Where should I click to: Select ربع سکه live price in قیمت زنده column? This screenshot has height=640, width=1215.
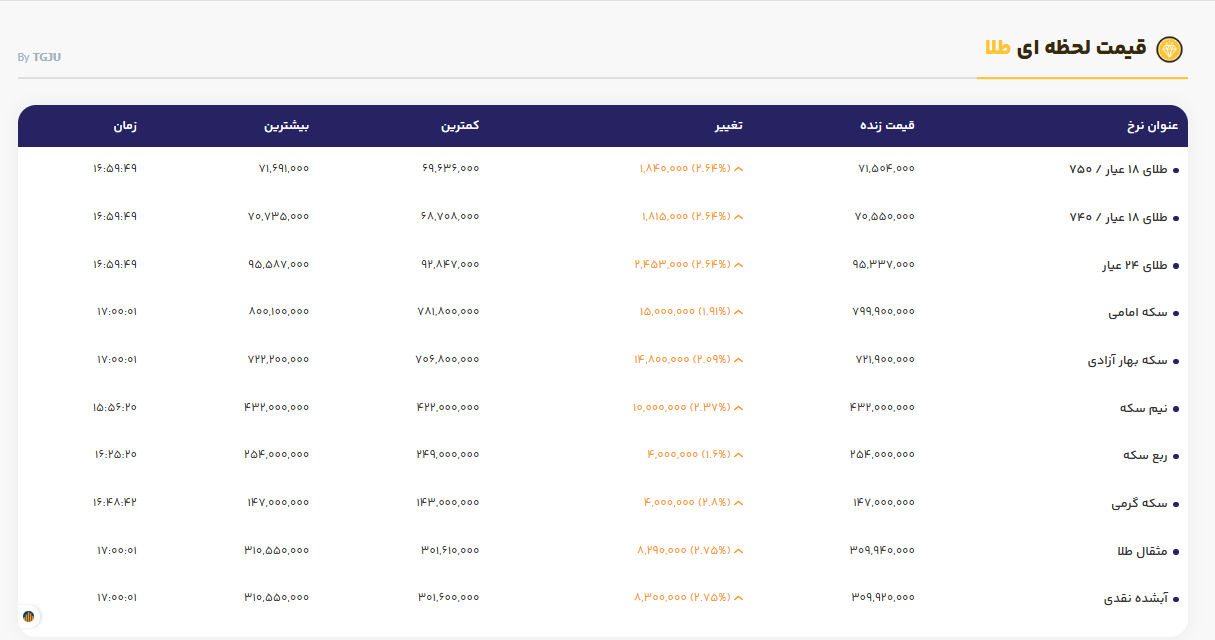coord(882,455)
